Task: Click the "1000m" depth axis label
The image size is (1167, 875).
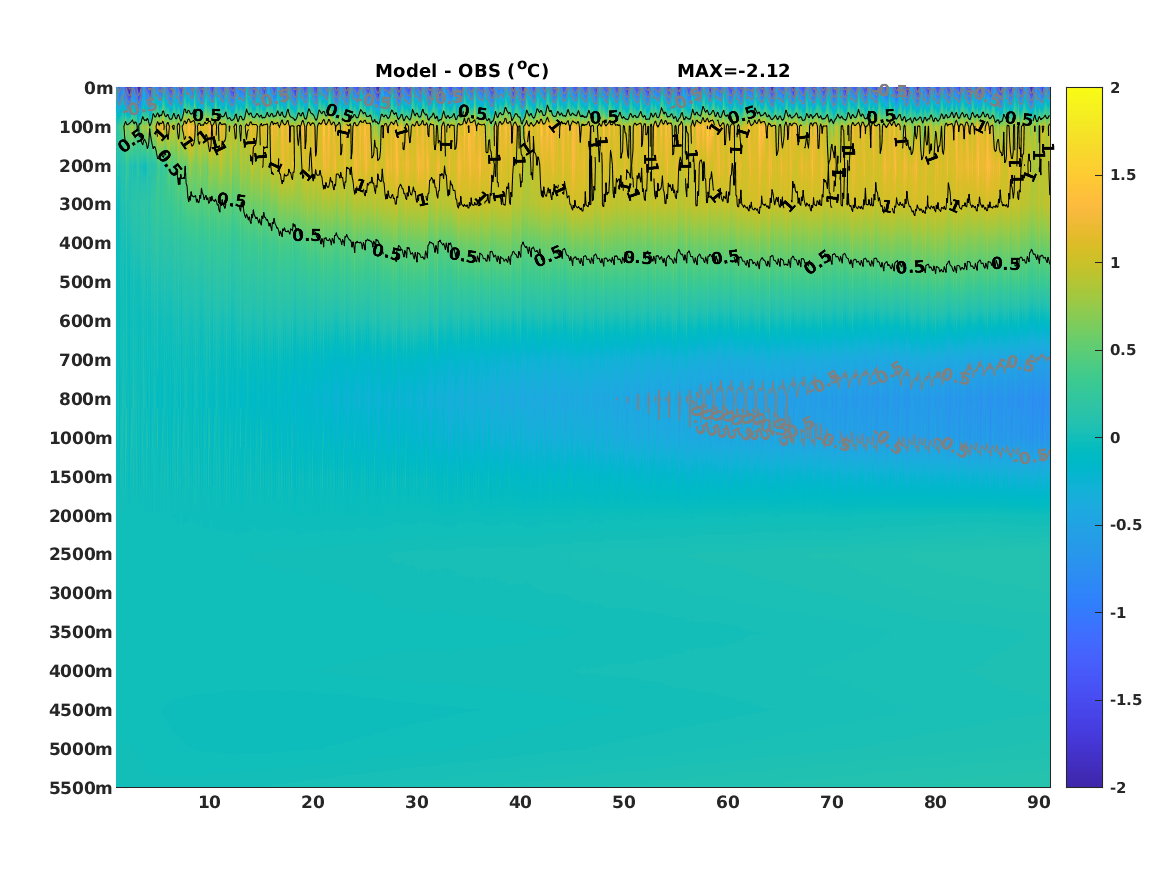Action: click(81, 438)
